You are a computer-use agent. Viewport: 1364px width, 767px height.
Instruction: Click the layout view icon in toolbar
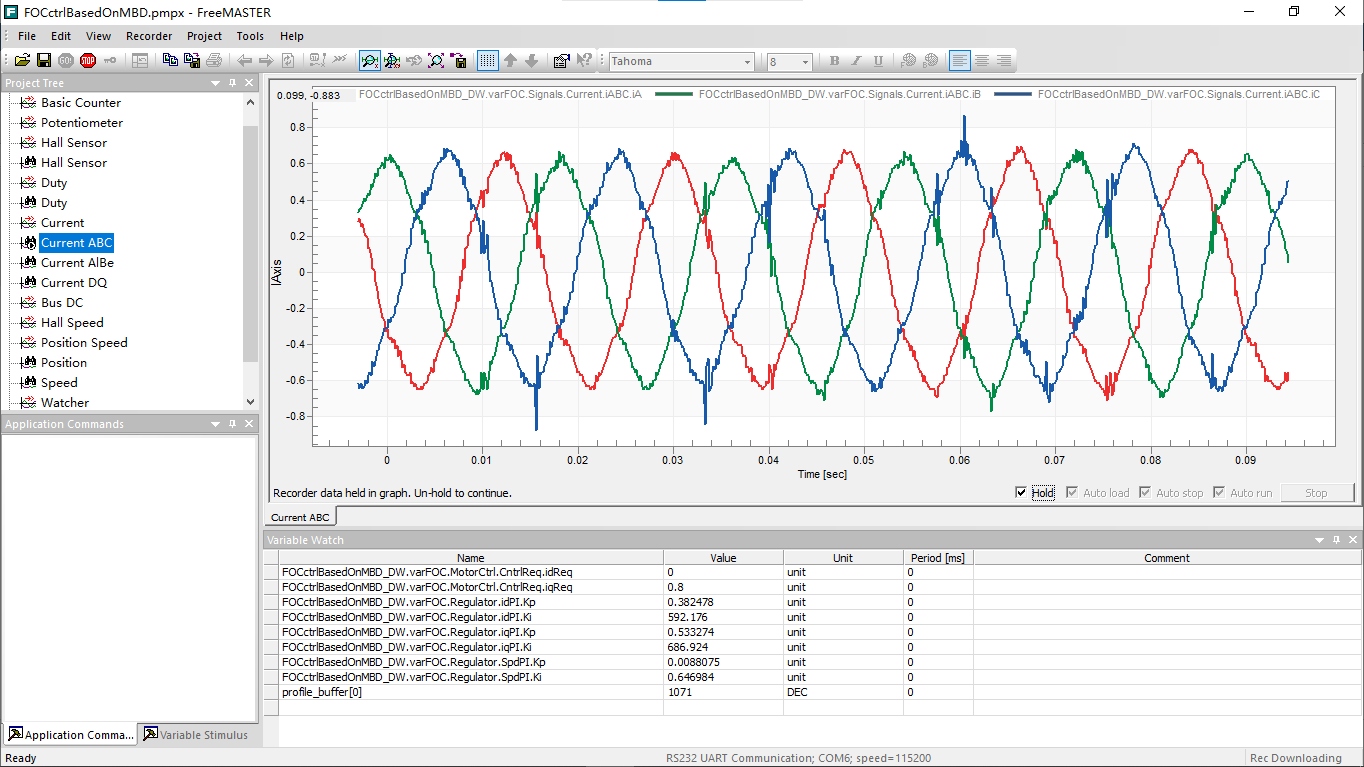(140, 61)
